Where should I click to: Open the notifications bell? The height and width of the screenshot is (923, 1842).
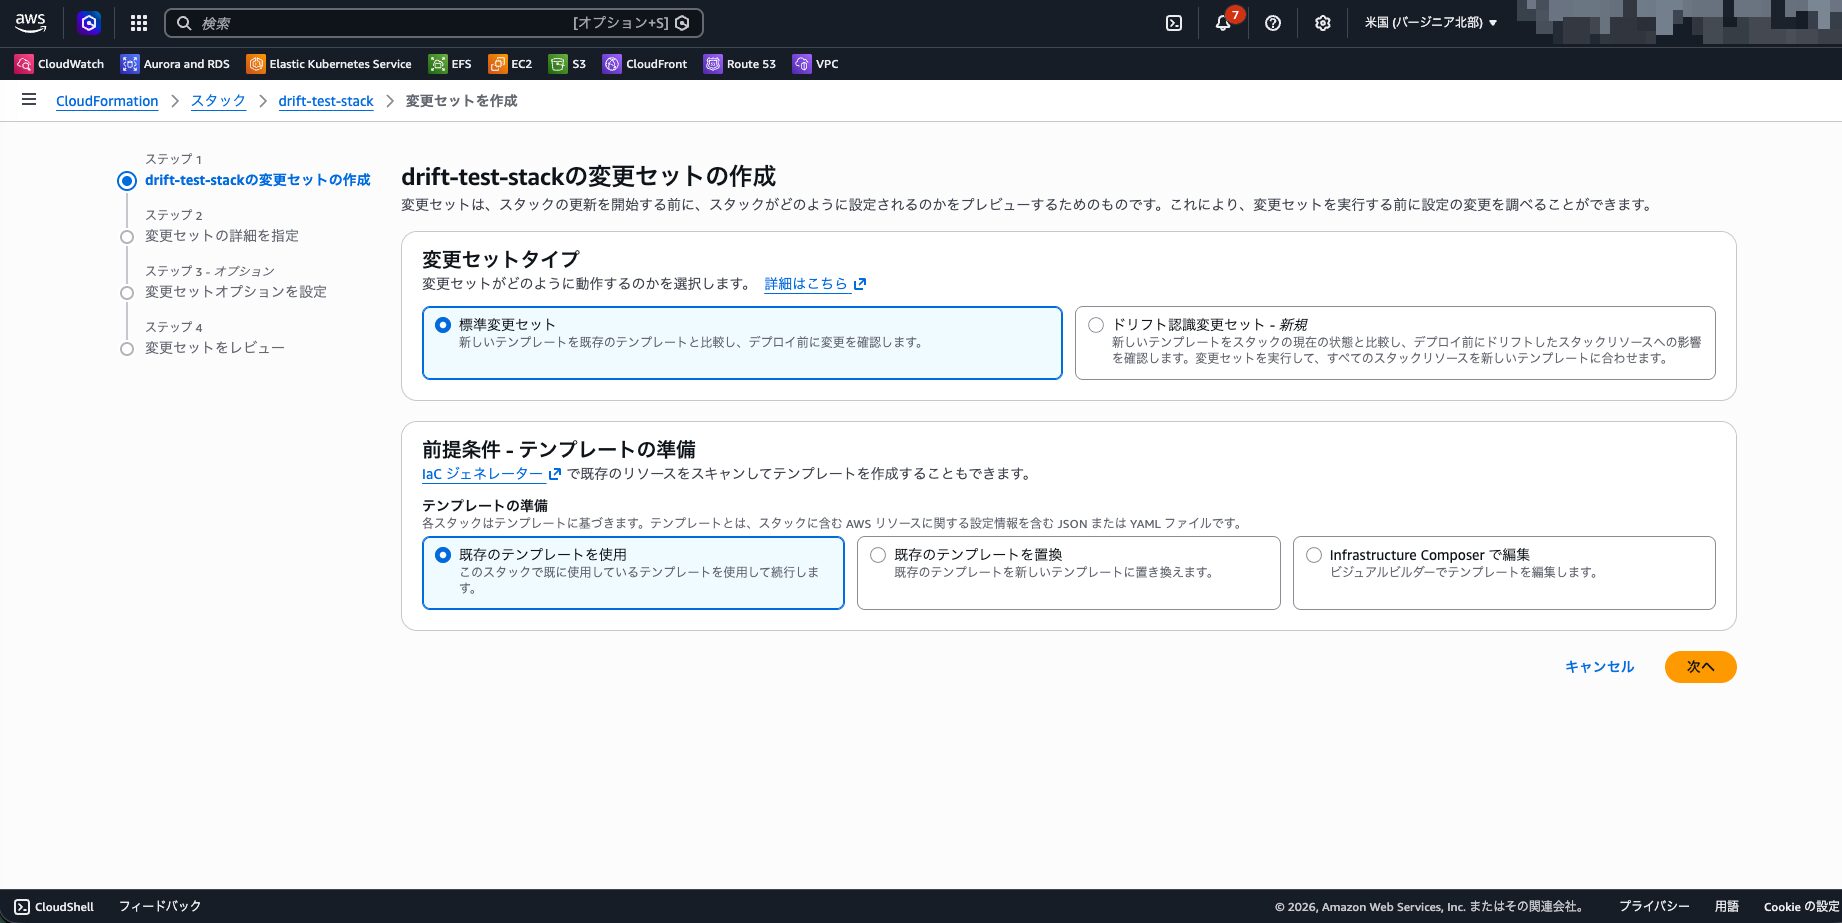[x=1223, y=23]
